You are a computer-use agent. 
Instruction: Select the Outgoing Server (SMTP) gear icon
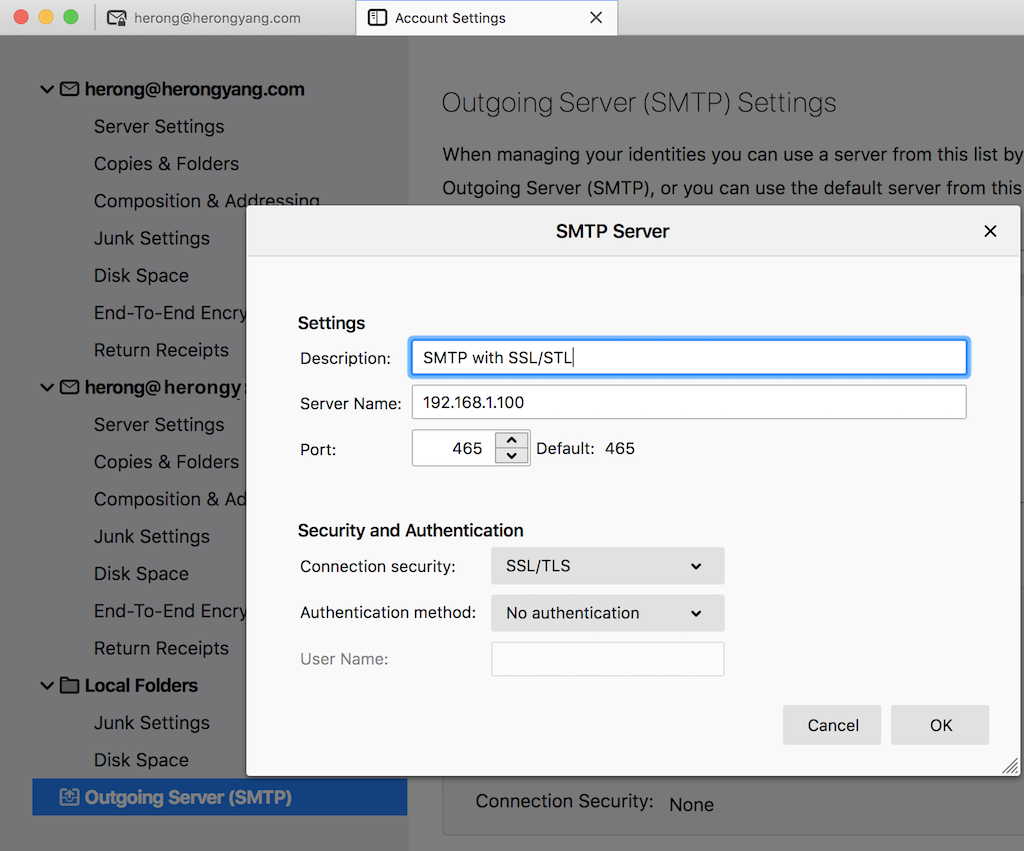tap(68, 797)
